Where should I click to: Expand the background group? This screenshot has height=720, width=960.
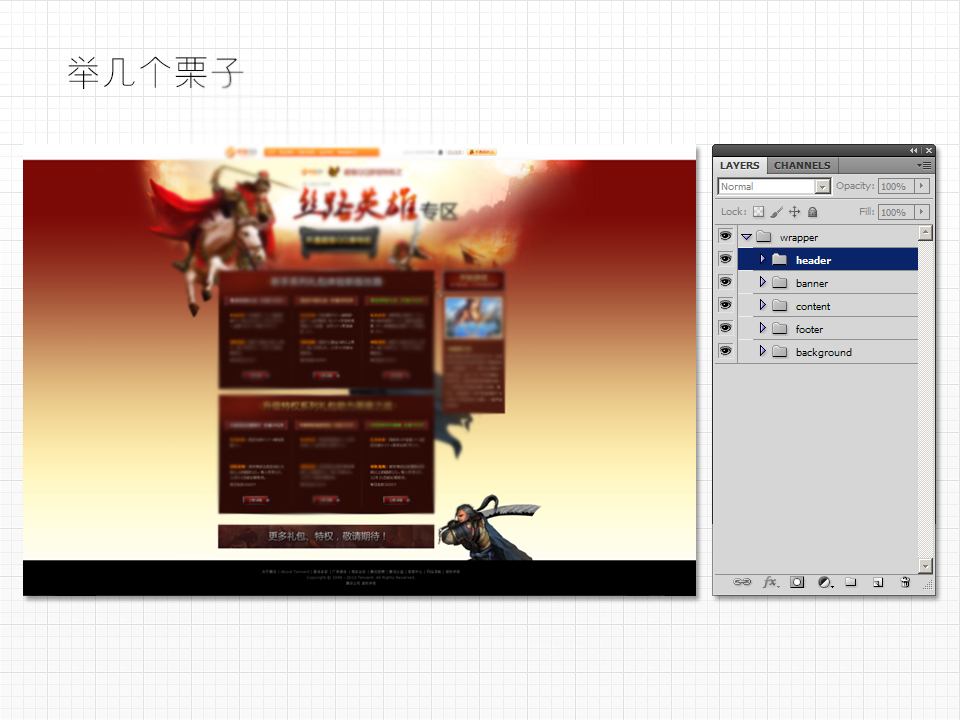762,351
